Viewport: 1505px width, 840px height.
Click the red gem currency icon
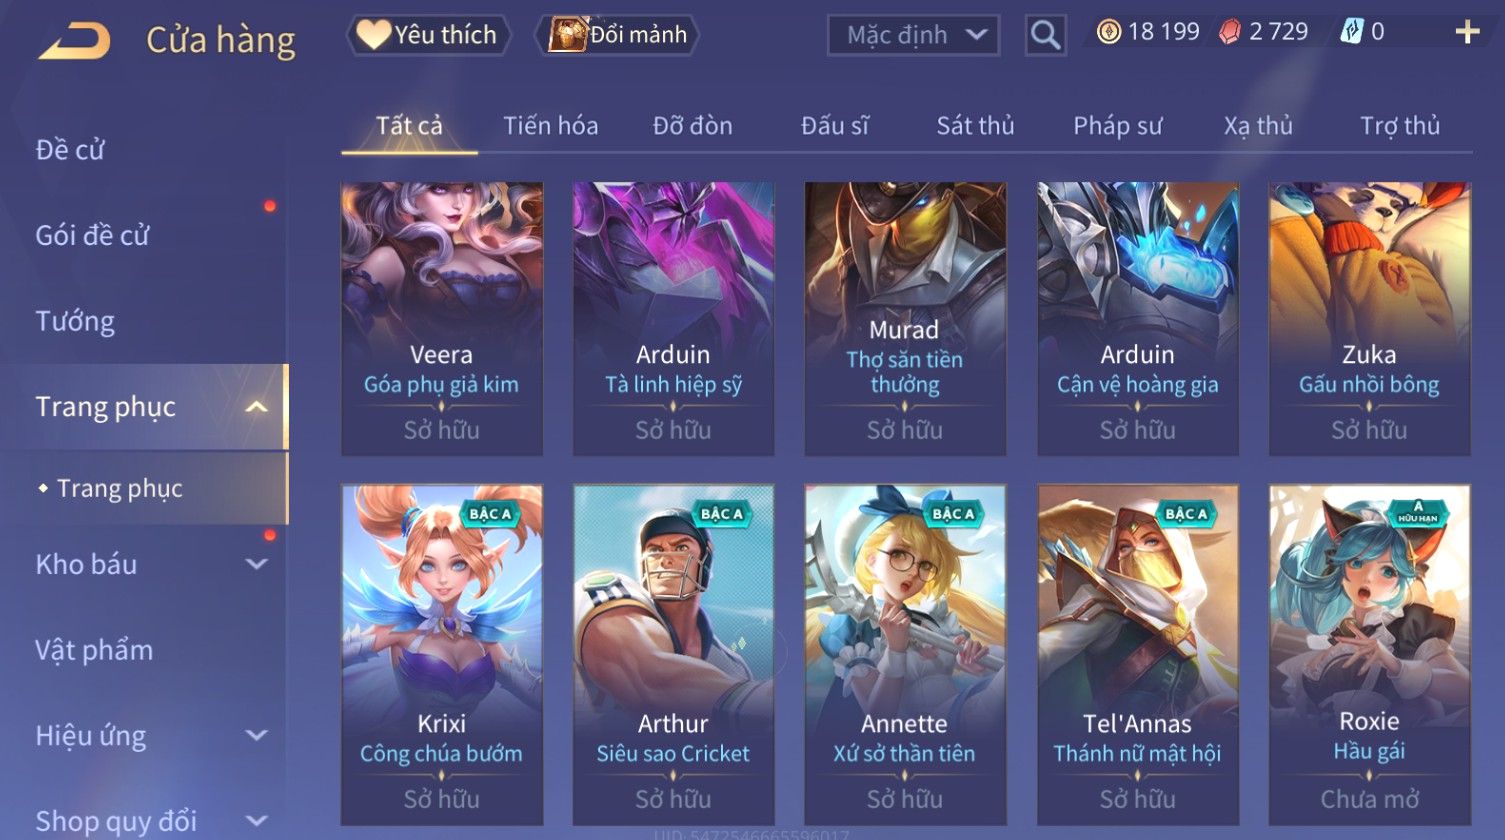1229,32
